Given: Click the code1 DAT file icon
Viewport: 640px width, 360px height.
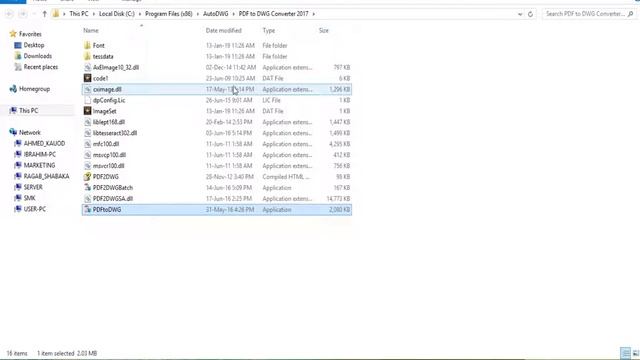Looking at the screenshot, I should point(87,78).
